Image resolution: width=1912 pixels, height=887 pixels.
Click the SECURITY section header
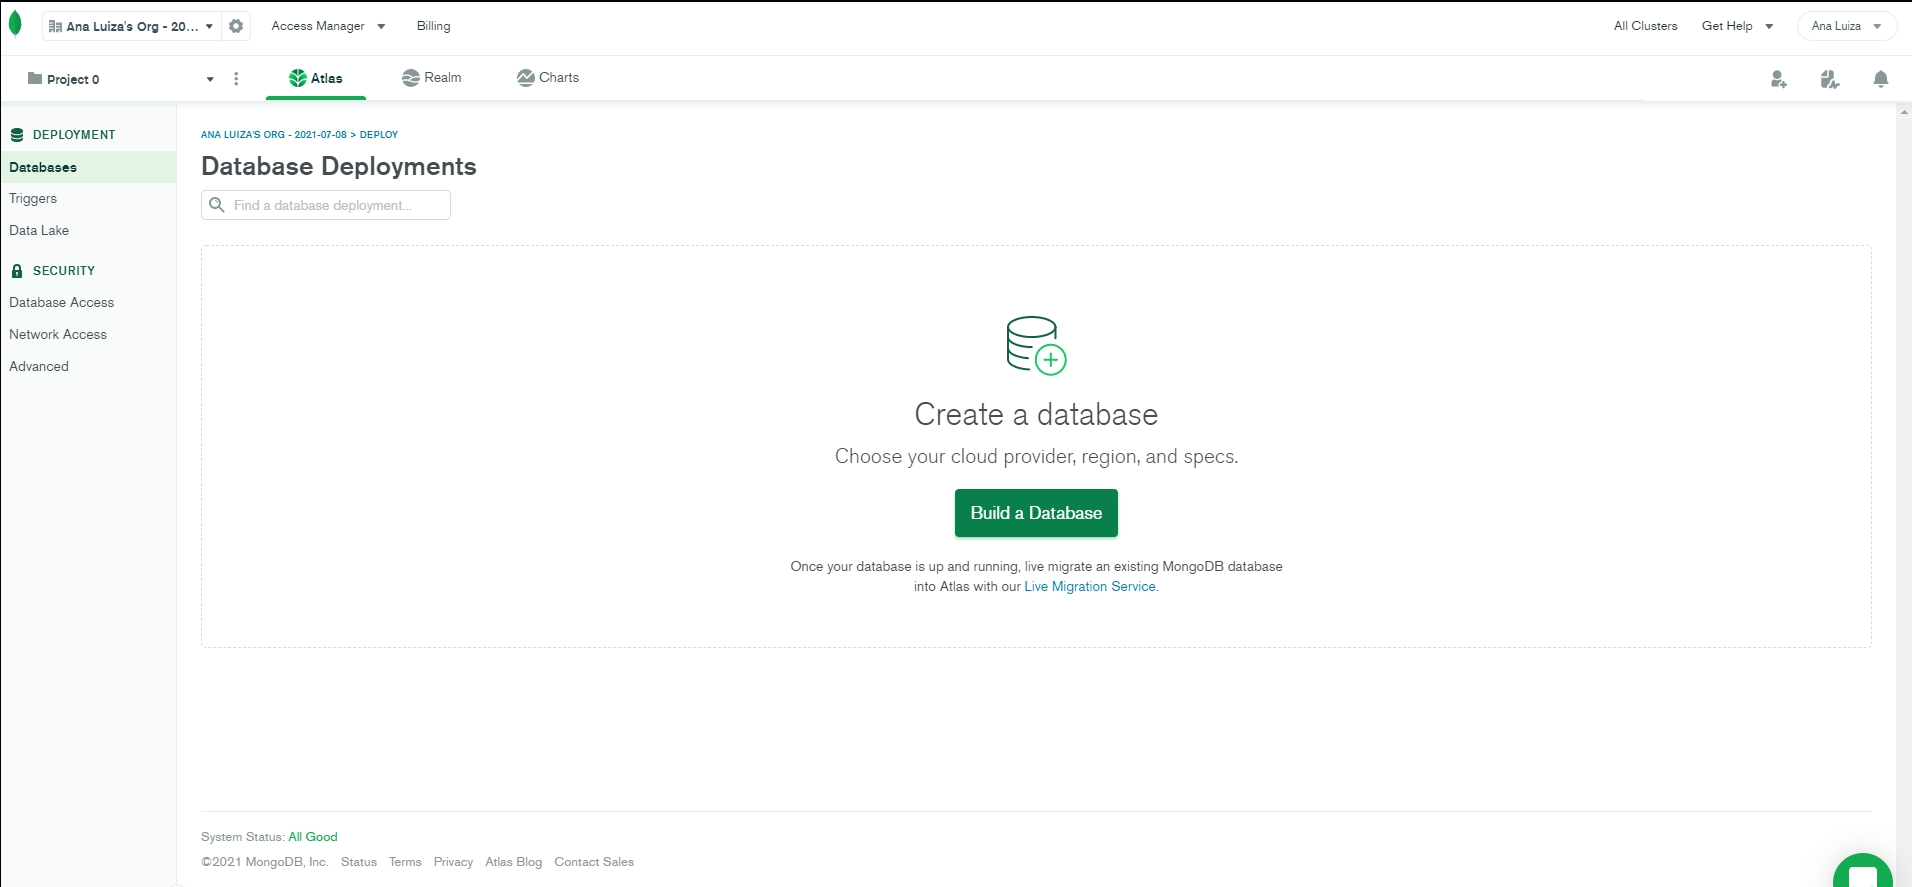[64, 271]
